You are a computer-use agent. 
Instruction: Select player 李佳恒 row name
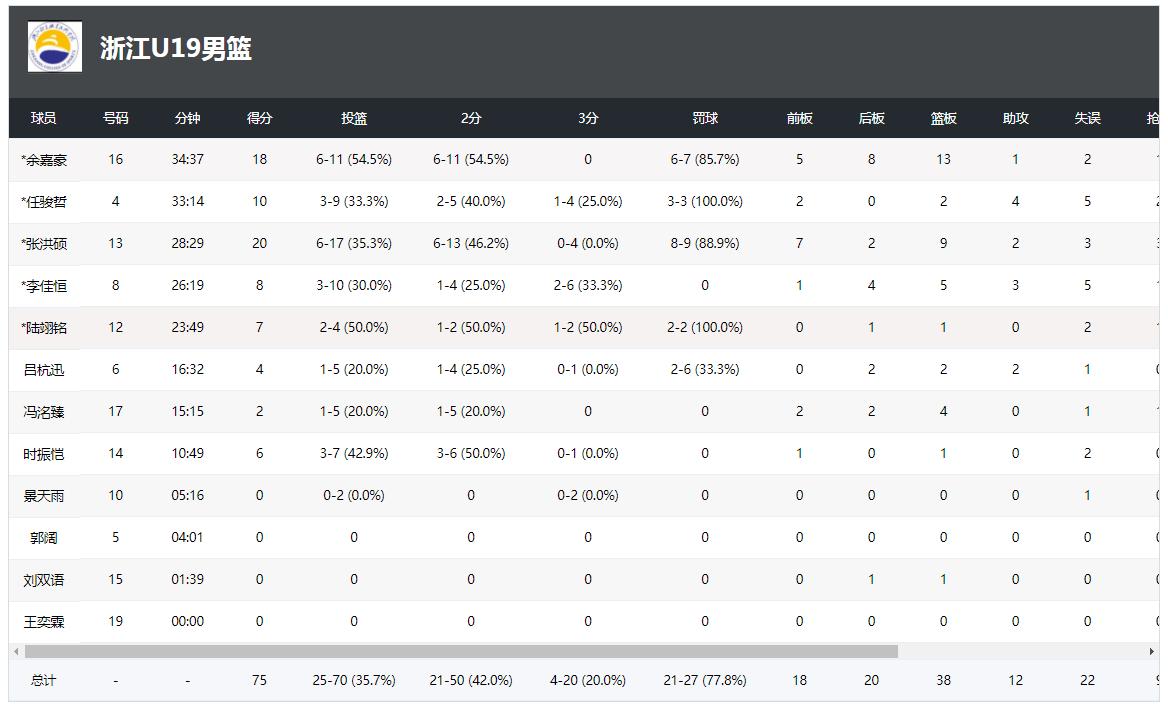click(x=45, y=286)
